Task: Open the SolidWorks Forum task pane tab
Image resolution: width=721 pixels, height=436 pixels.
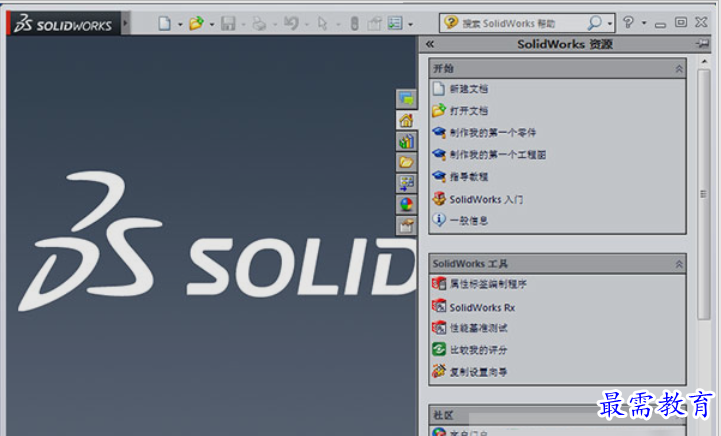Action: (406, 99)
